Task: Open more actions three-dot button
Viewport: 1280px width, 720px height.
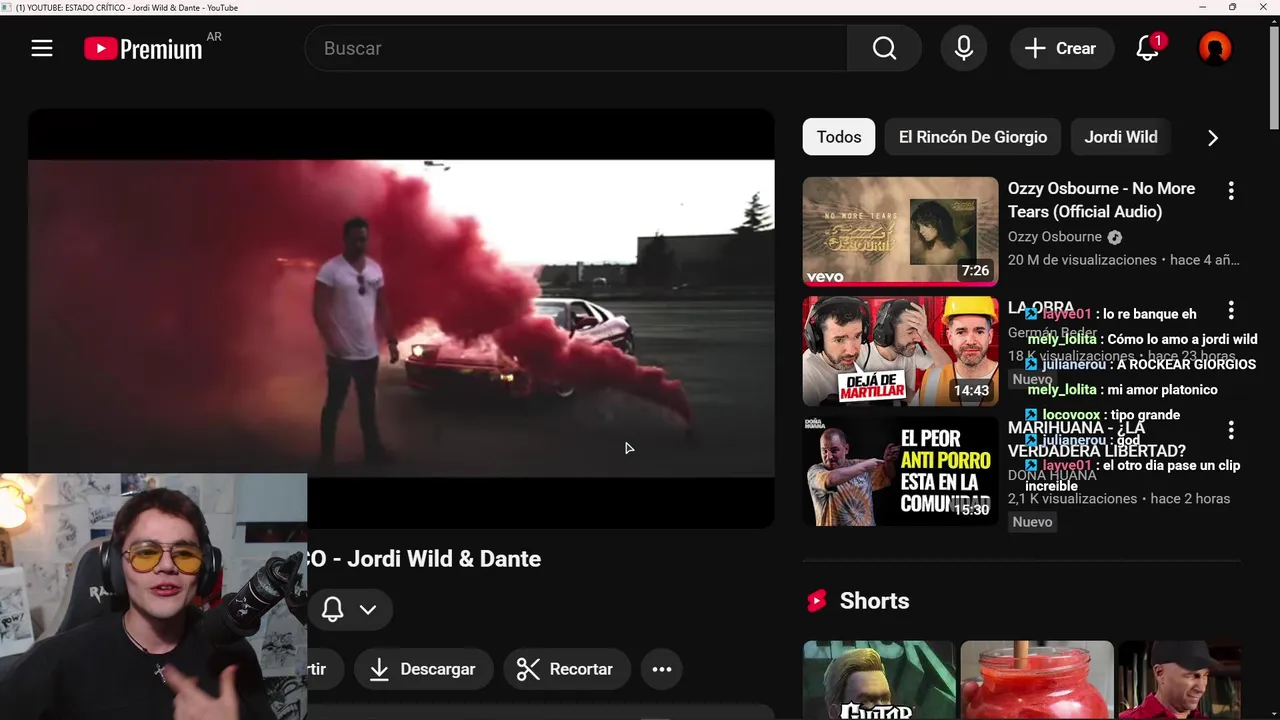Action: pyautogui.click(x=662, y=669)
